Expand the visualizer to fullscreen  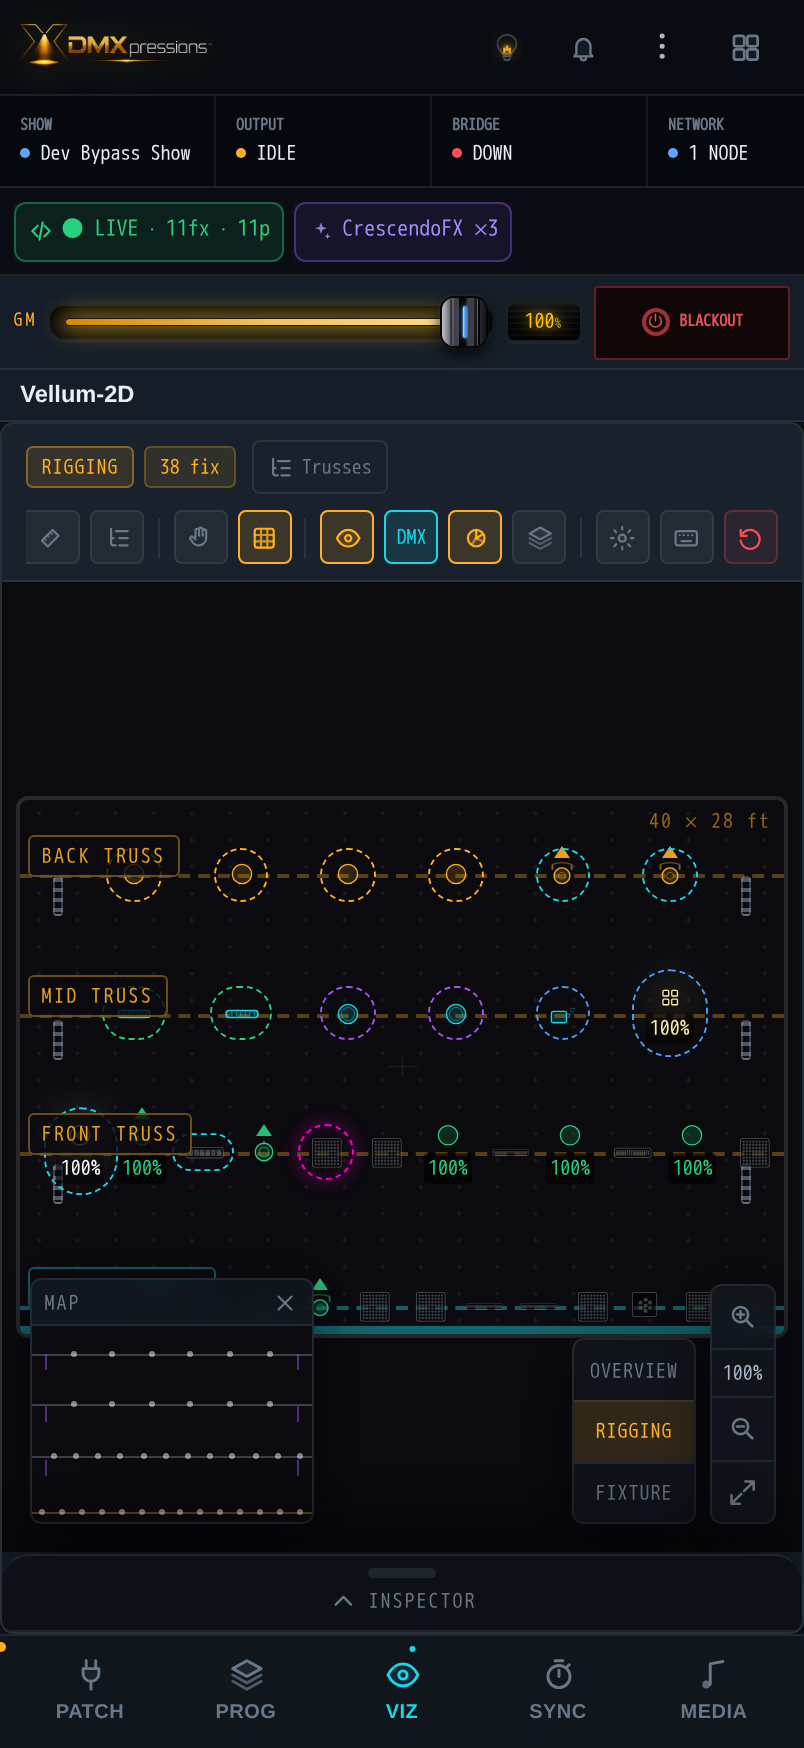743,1493
